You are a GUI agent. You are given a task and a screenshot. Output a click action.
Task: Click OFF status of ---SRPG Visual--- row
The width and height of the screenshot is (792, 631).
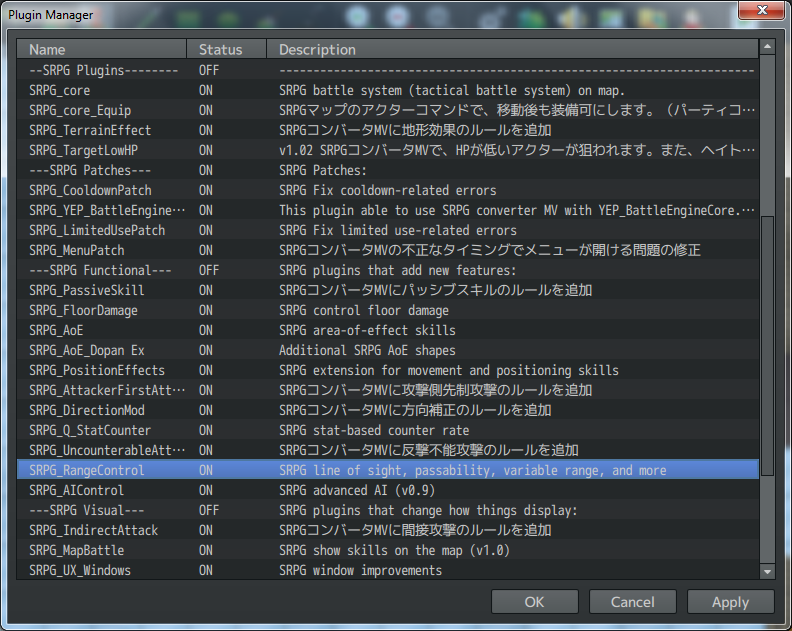[209, 510]
